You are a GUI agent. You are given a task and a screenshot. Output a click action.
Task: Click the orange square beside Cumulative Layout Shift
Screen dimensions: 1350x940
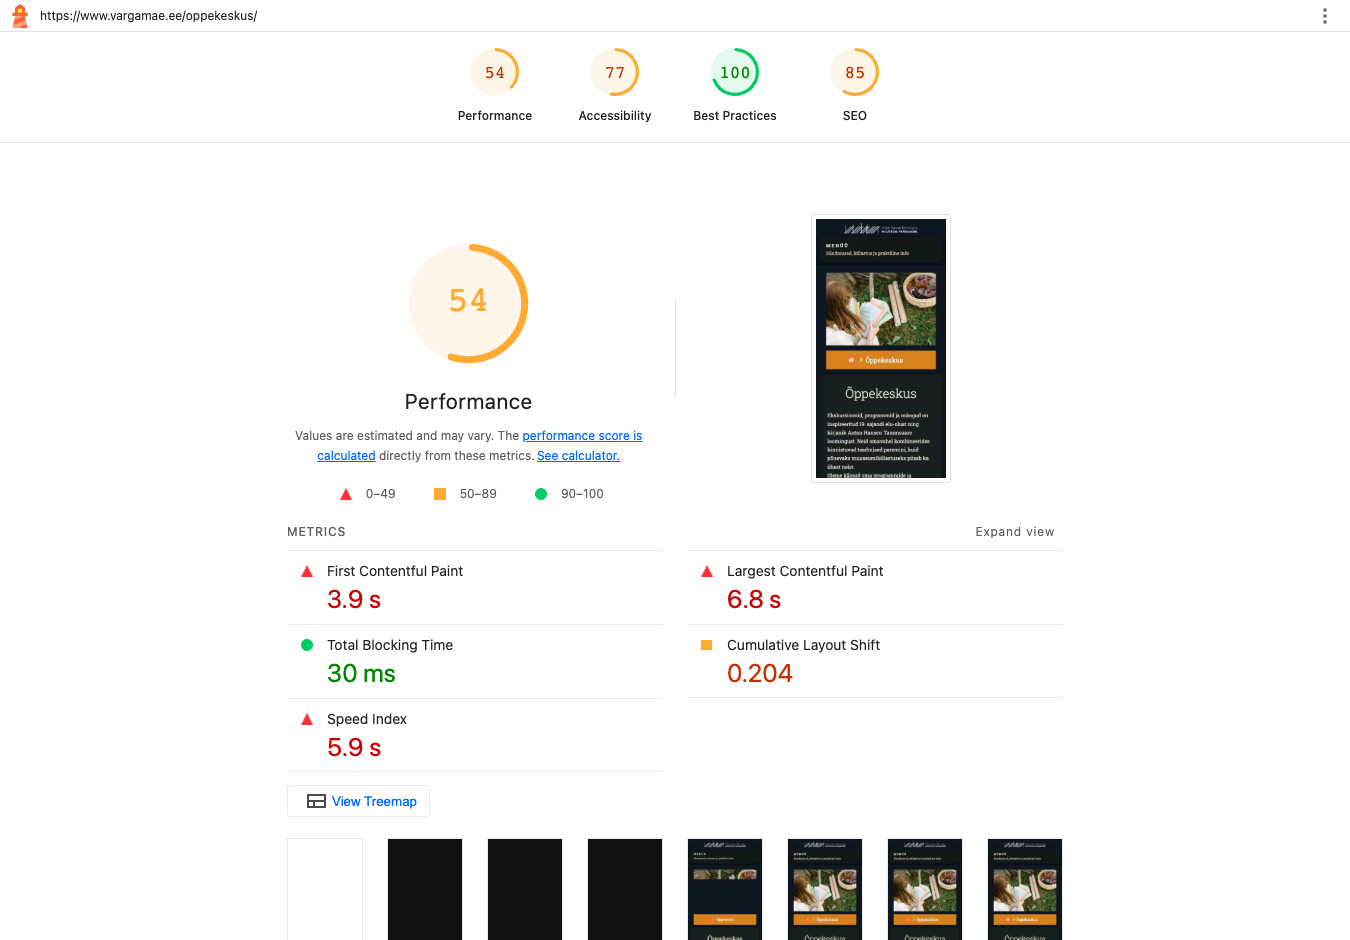tap(707, 645)
